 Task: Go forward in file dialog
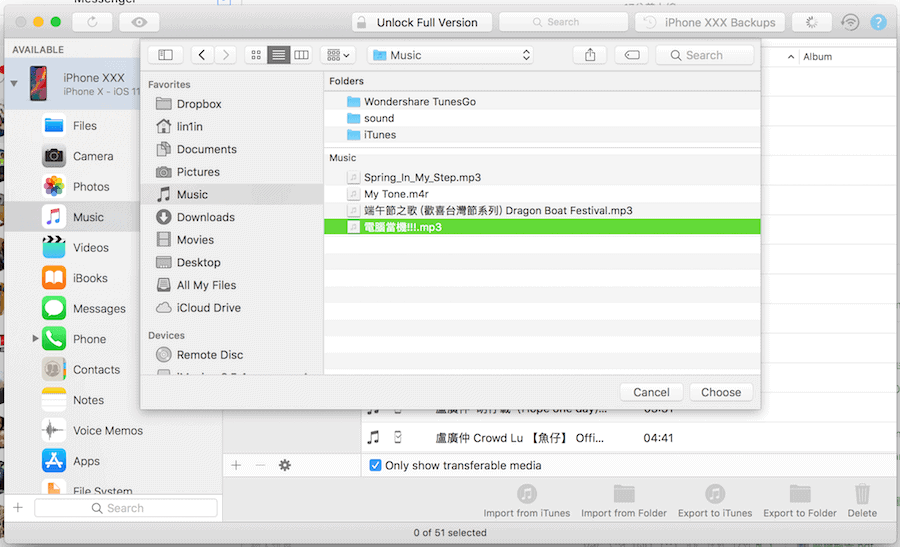226,55
